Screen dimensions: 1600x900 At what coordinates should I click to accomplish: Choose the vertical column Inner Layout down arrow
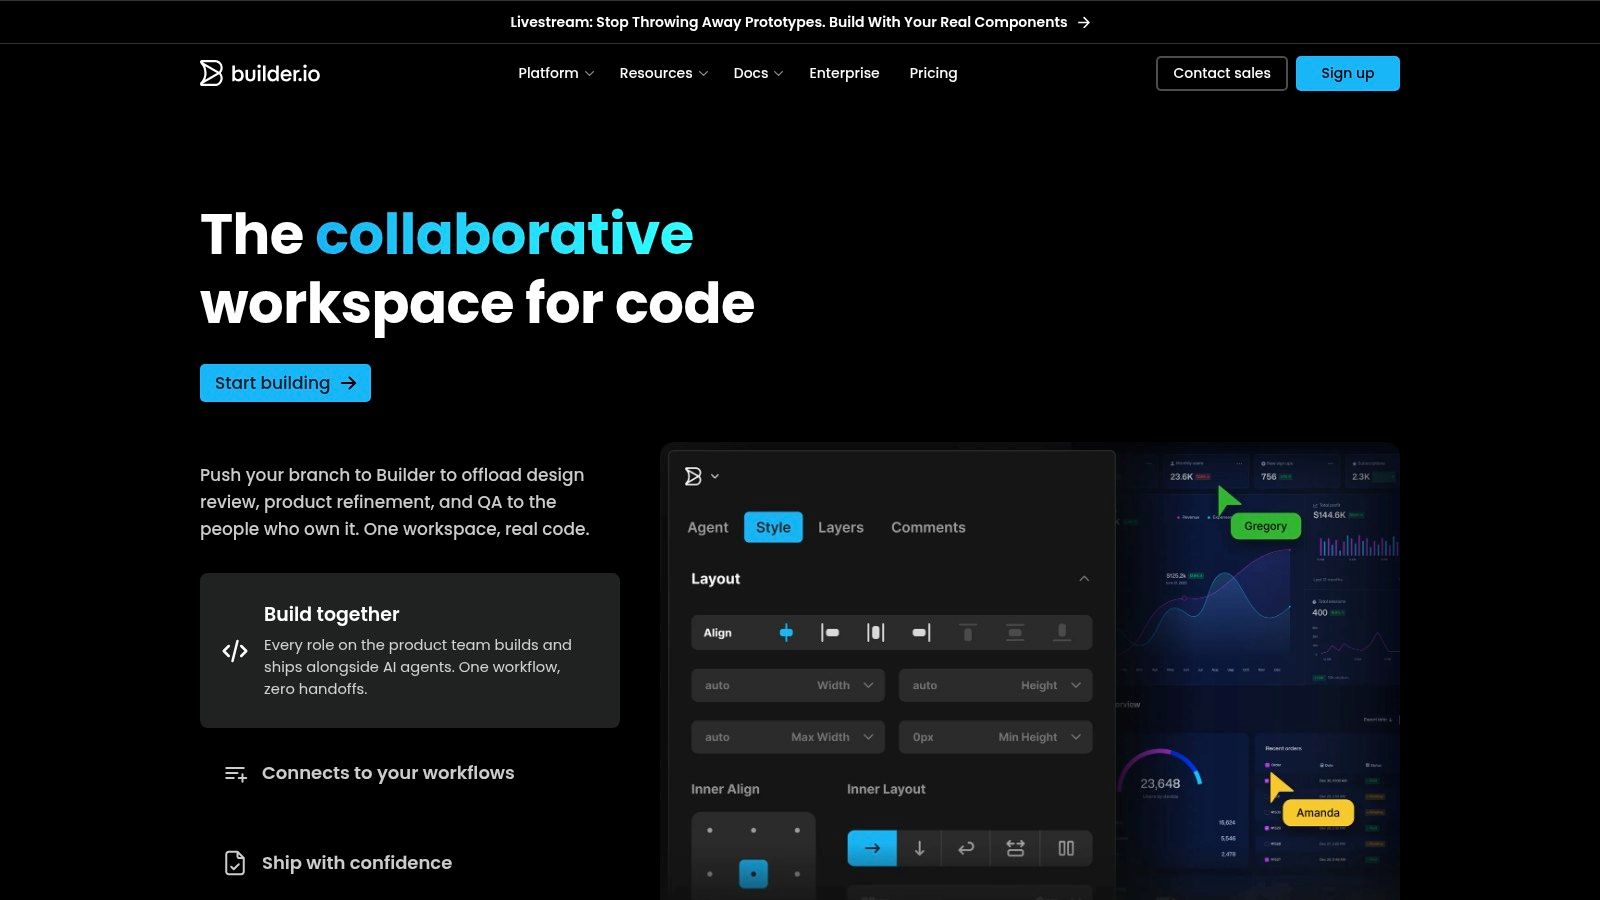[919, 848]
